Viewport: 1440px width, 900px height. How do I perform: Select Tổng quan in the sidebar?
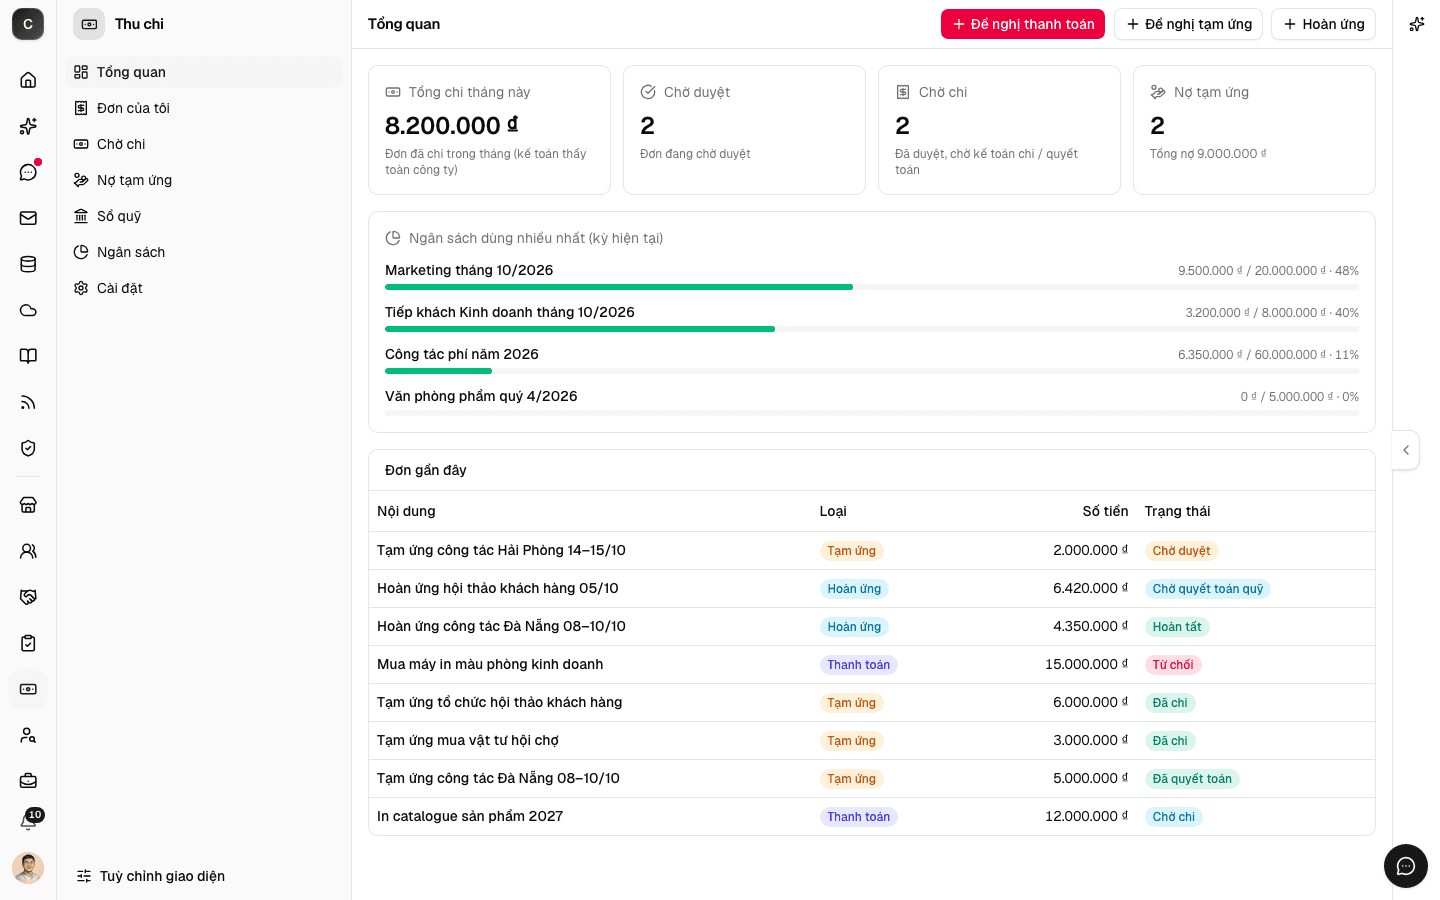[204, 72]
